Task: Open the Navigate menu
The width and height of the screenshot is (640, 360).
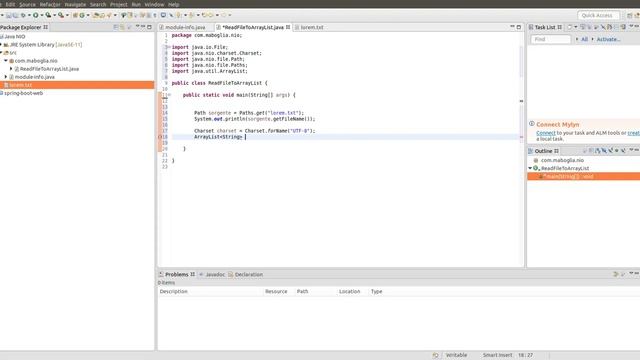Action: [x=75, y=4]
